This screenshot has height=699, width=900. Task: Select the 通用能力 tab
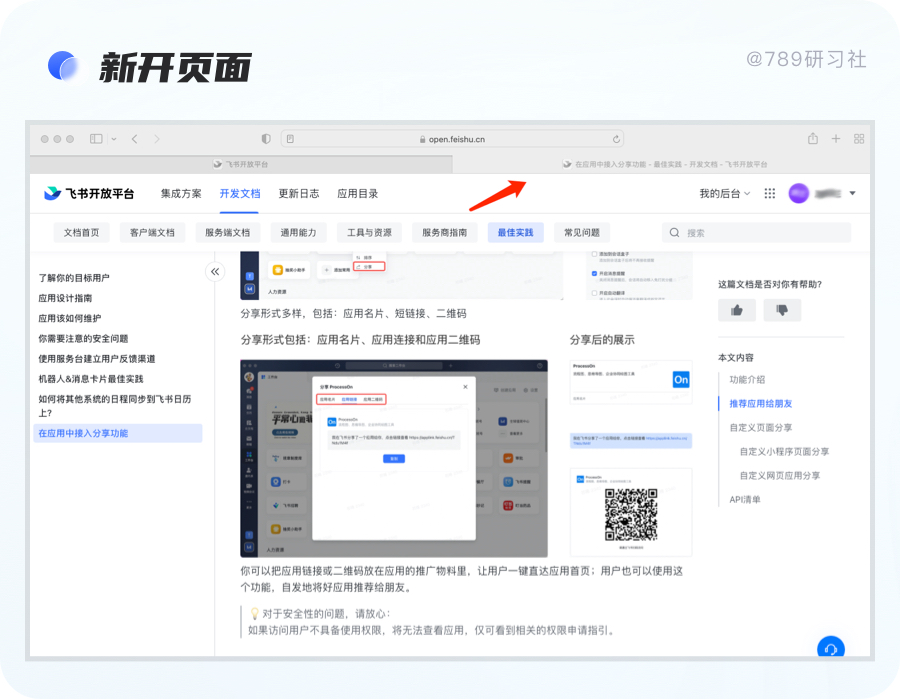pyautogui.click(x=298, y=232)
